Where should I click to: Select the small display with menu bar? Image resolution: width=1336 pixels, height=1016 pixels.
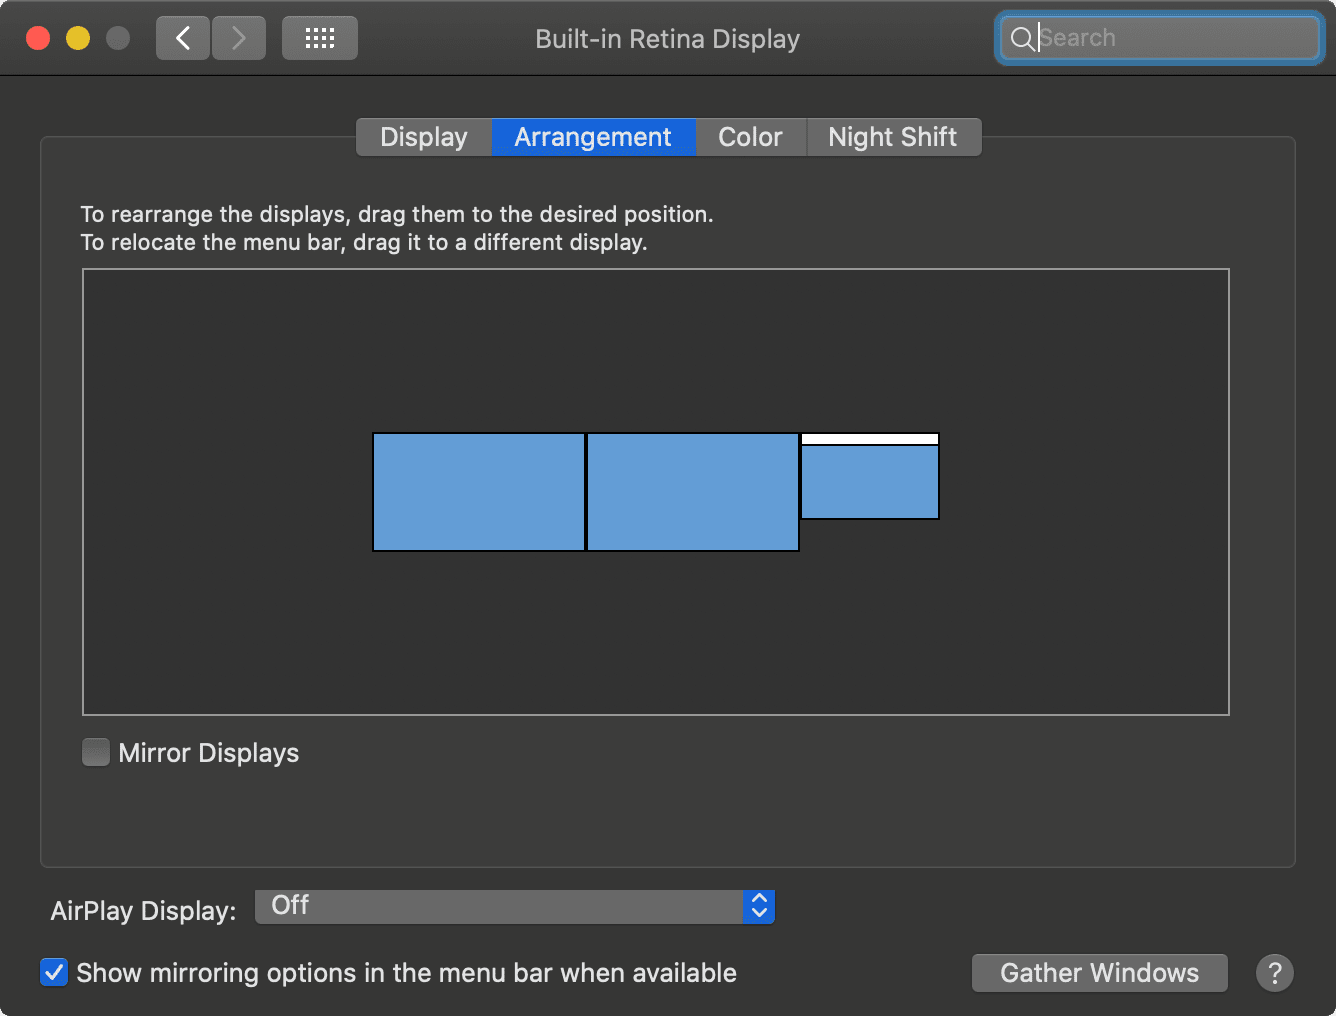(870, 482)
